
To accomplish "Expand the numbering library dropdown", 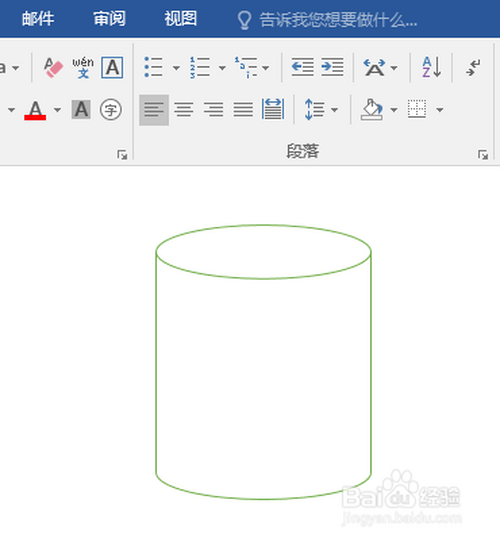I will [x=222, y=68].
